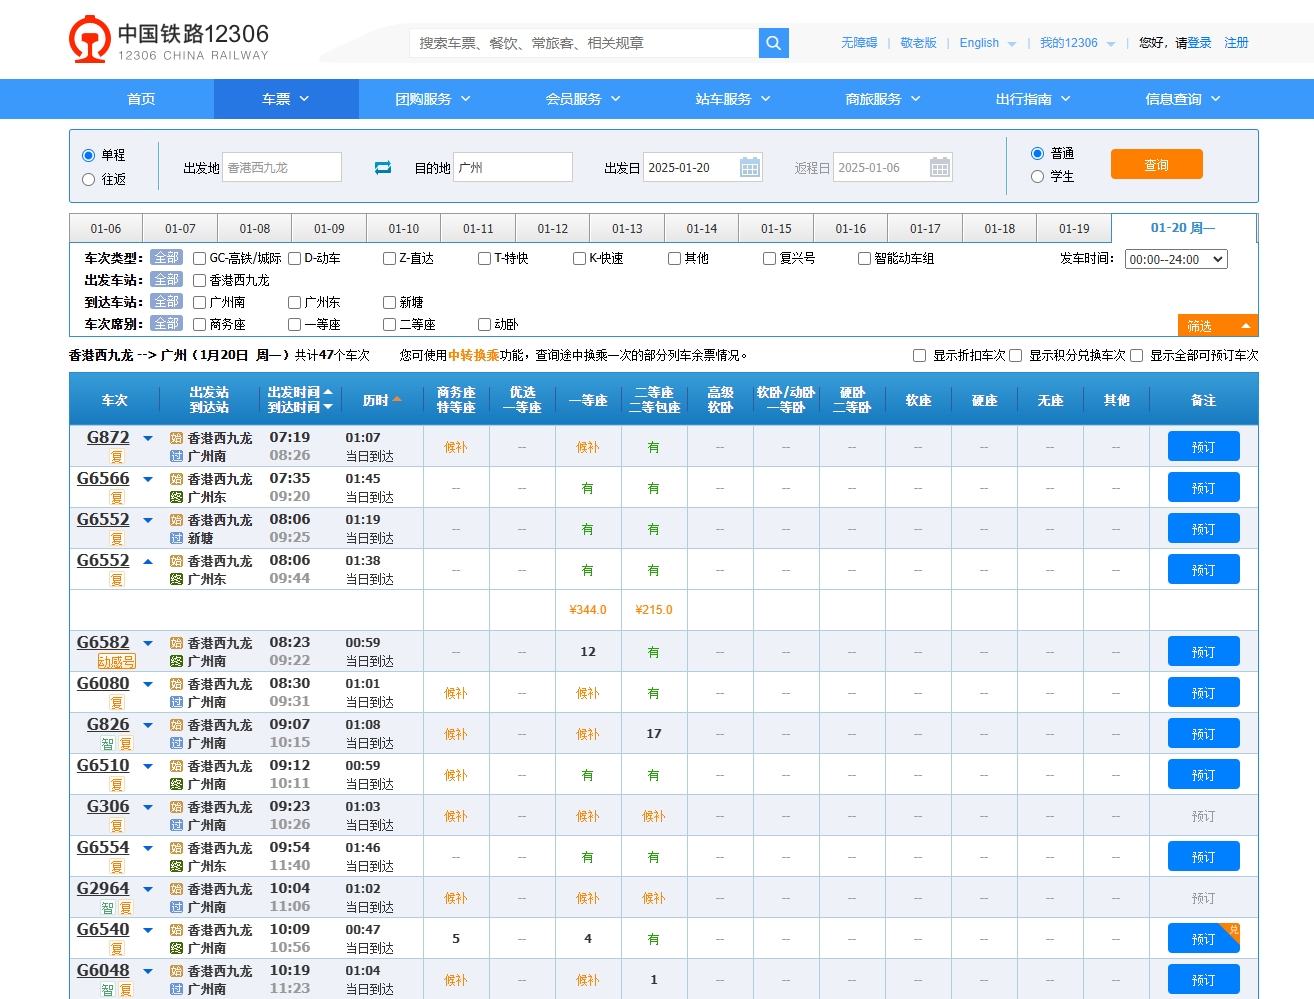Select the 往返 round-trip radio button
Viewport: 1314px width, 999px height.
pos(89,180)
